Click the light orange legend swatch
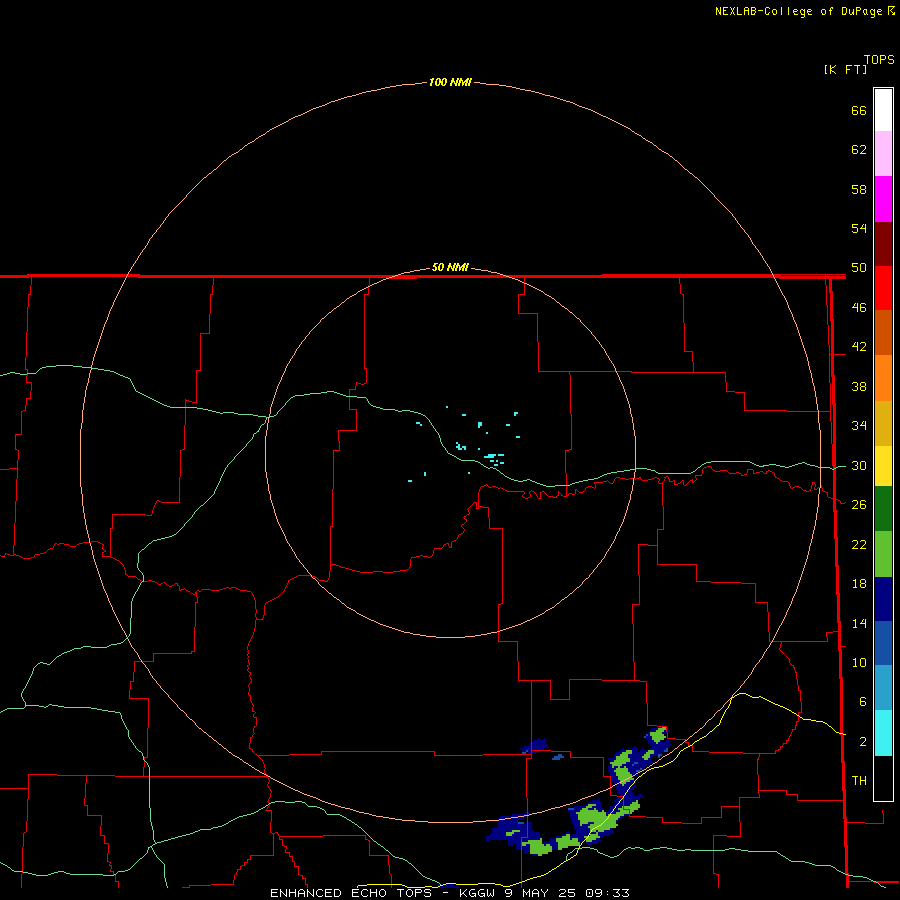900x900 pixels. click(x=883, y=378)
